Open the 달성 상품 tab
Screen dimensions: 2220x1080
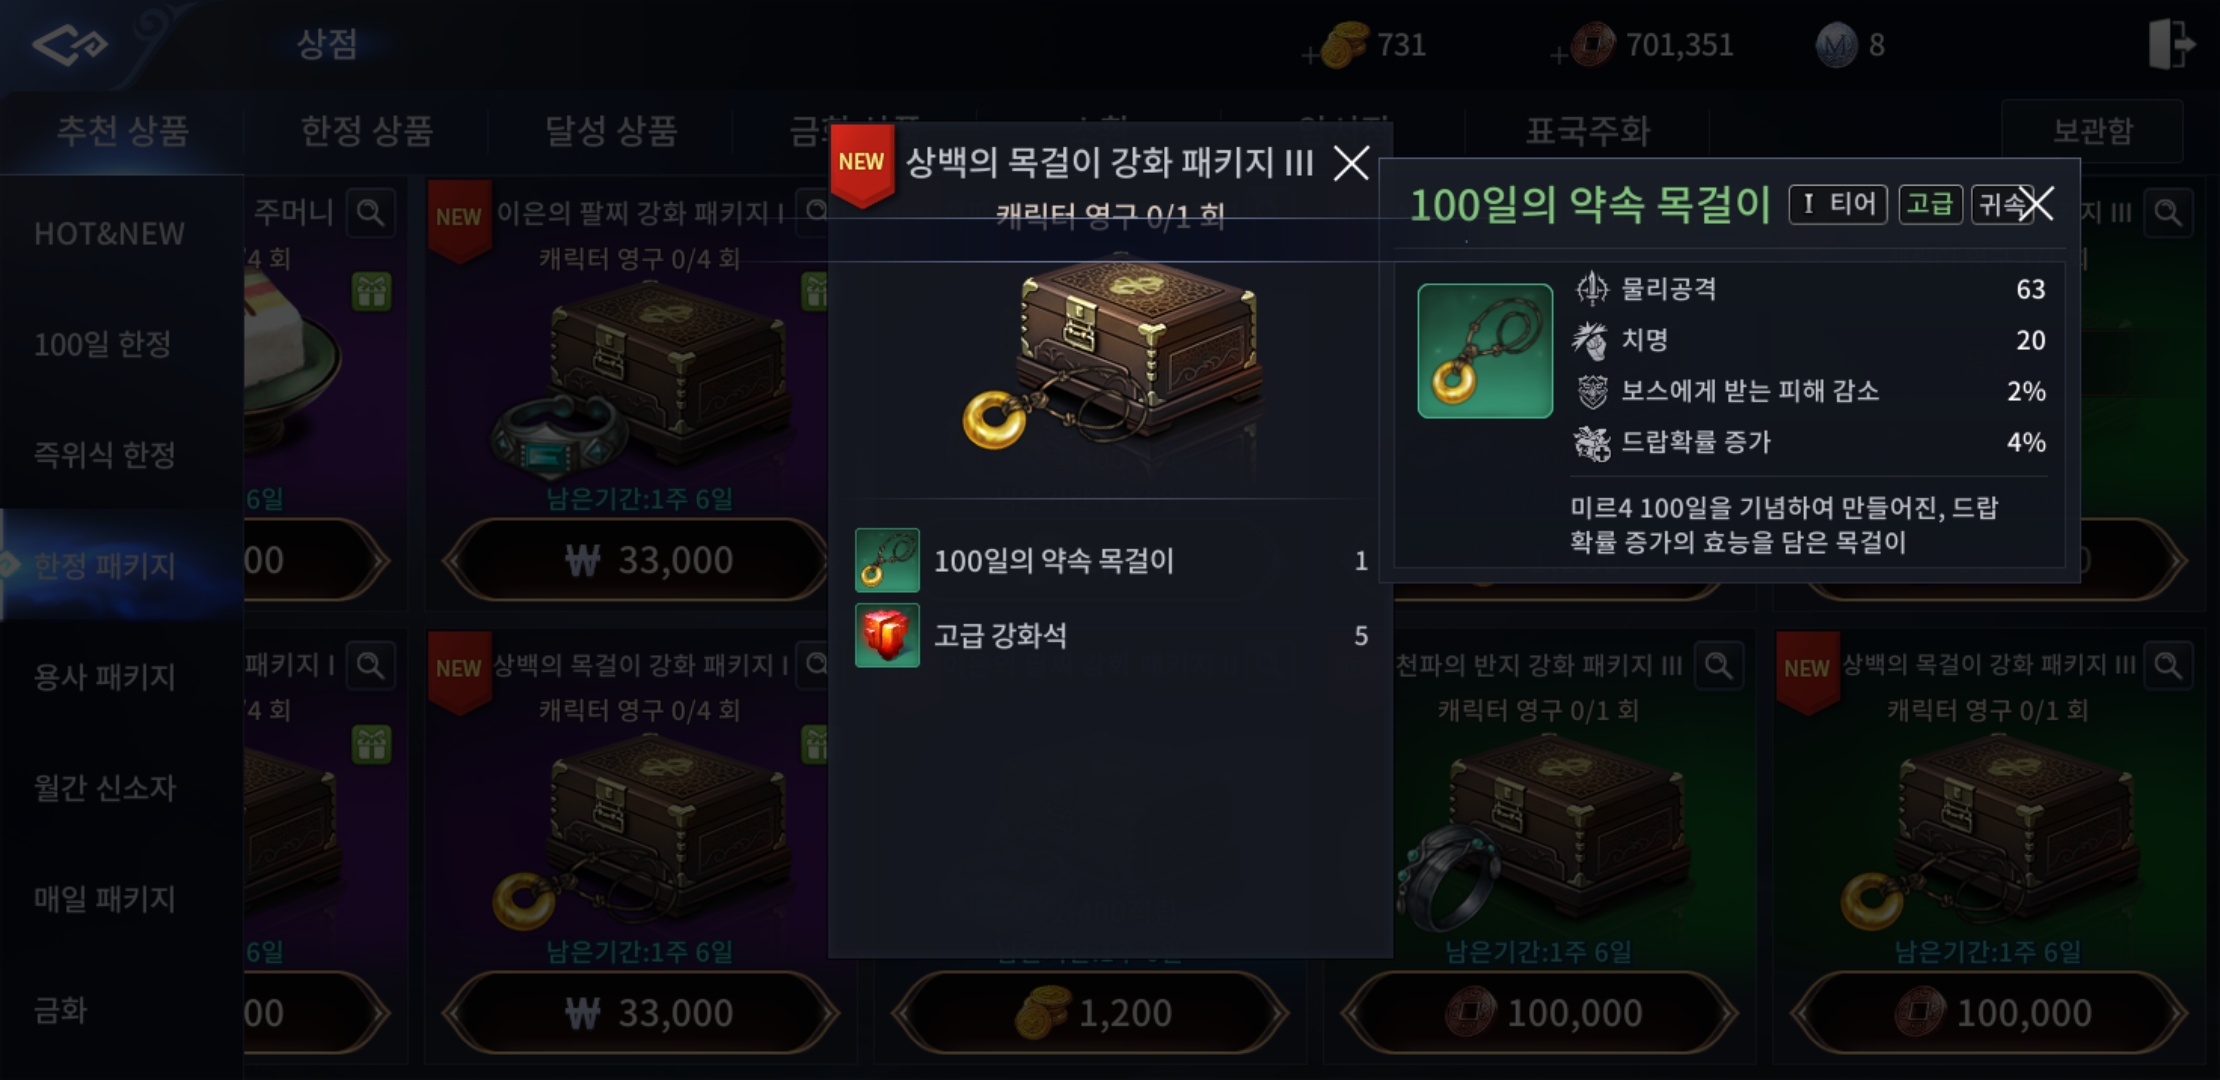click(610, 131)
